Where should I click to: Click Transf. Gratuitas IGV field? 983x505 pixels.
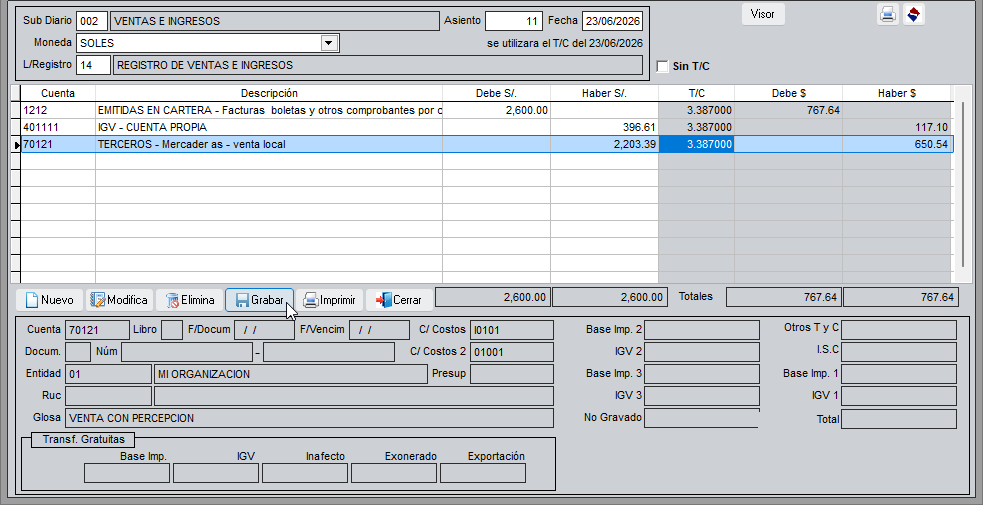[x=216, y=473]
